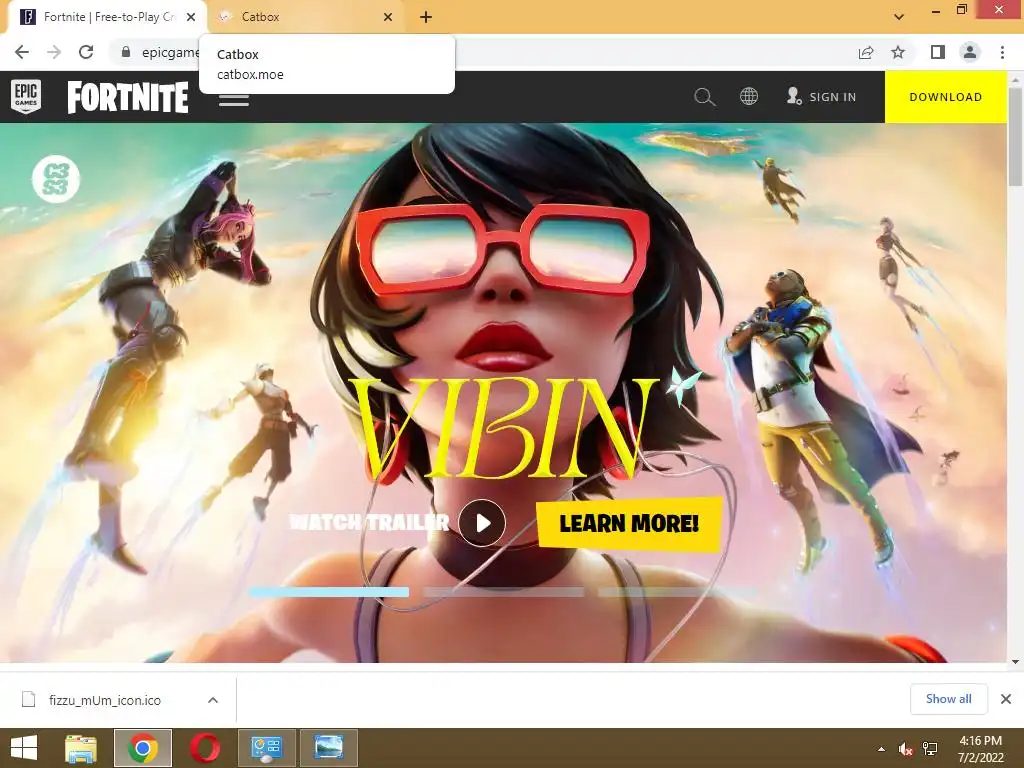
Task: Click SIGN IN link
Action: click(x=822, y=97)
